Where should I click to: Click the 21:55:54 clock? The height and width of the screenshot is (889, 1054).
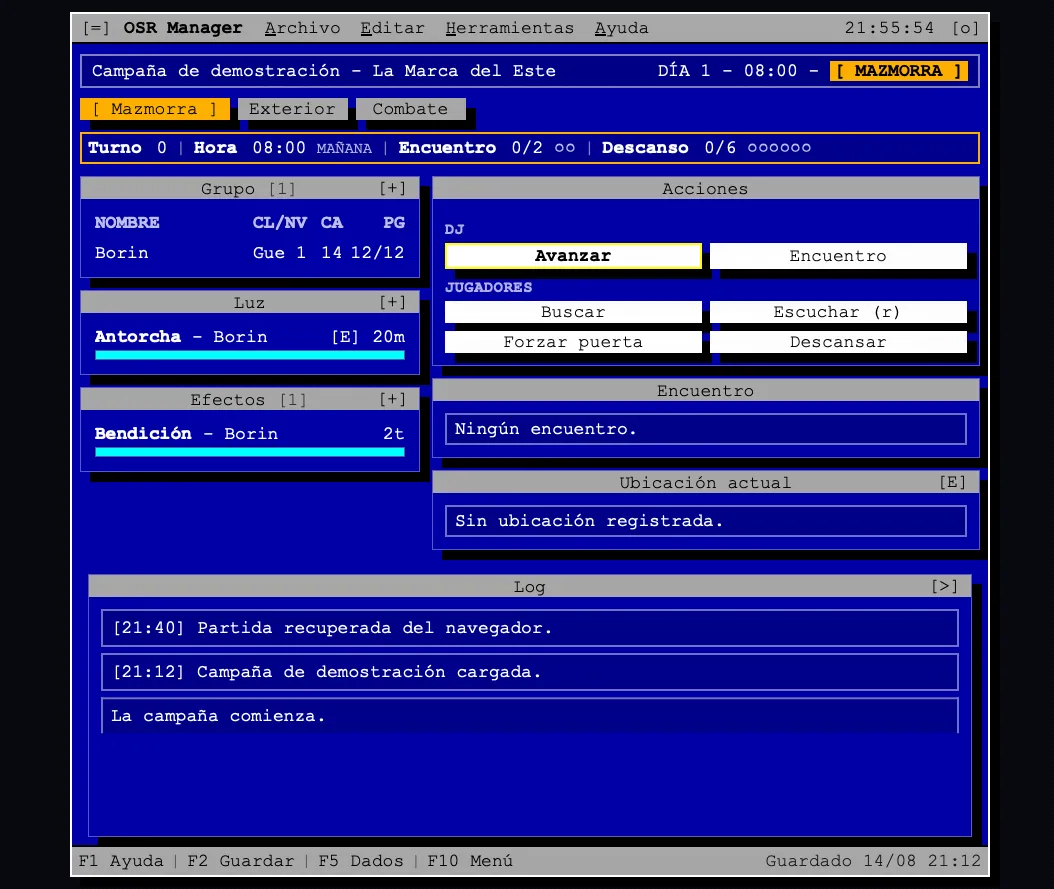pyautogui.click(x=889, y=28)
